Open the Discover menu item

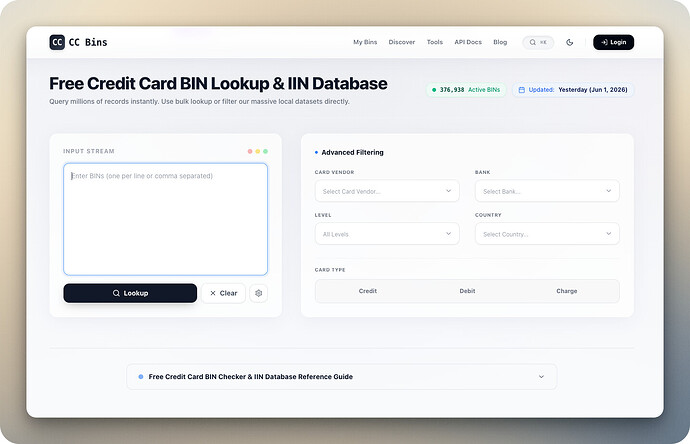click(401, 42)
